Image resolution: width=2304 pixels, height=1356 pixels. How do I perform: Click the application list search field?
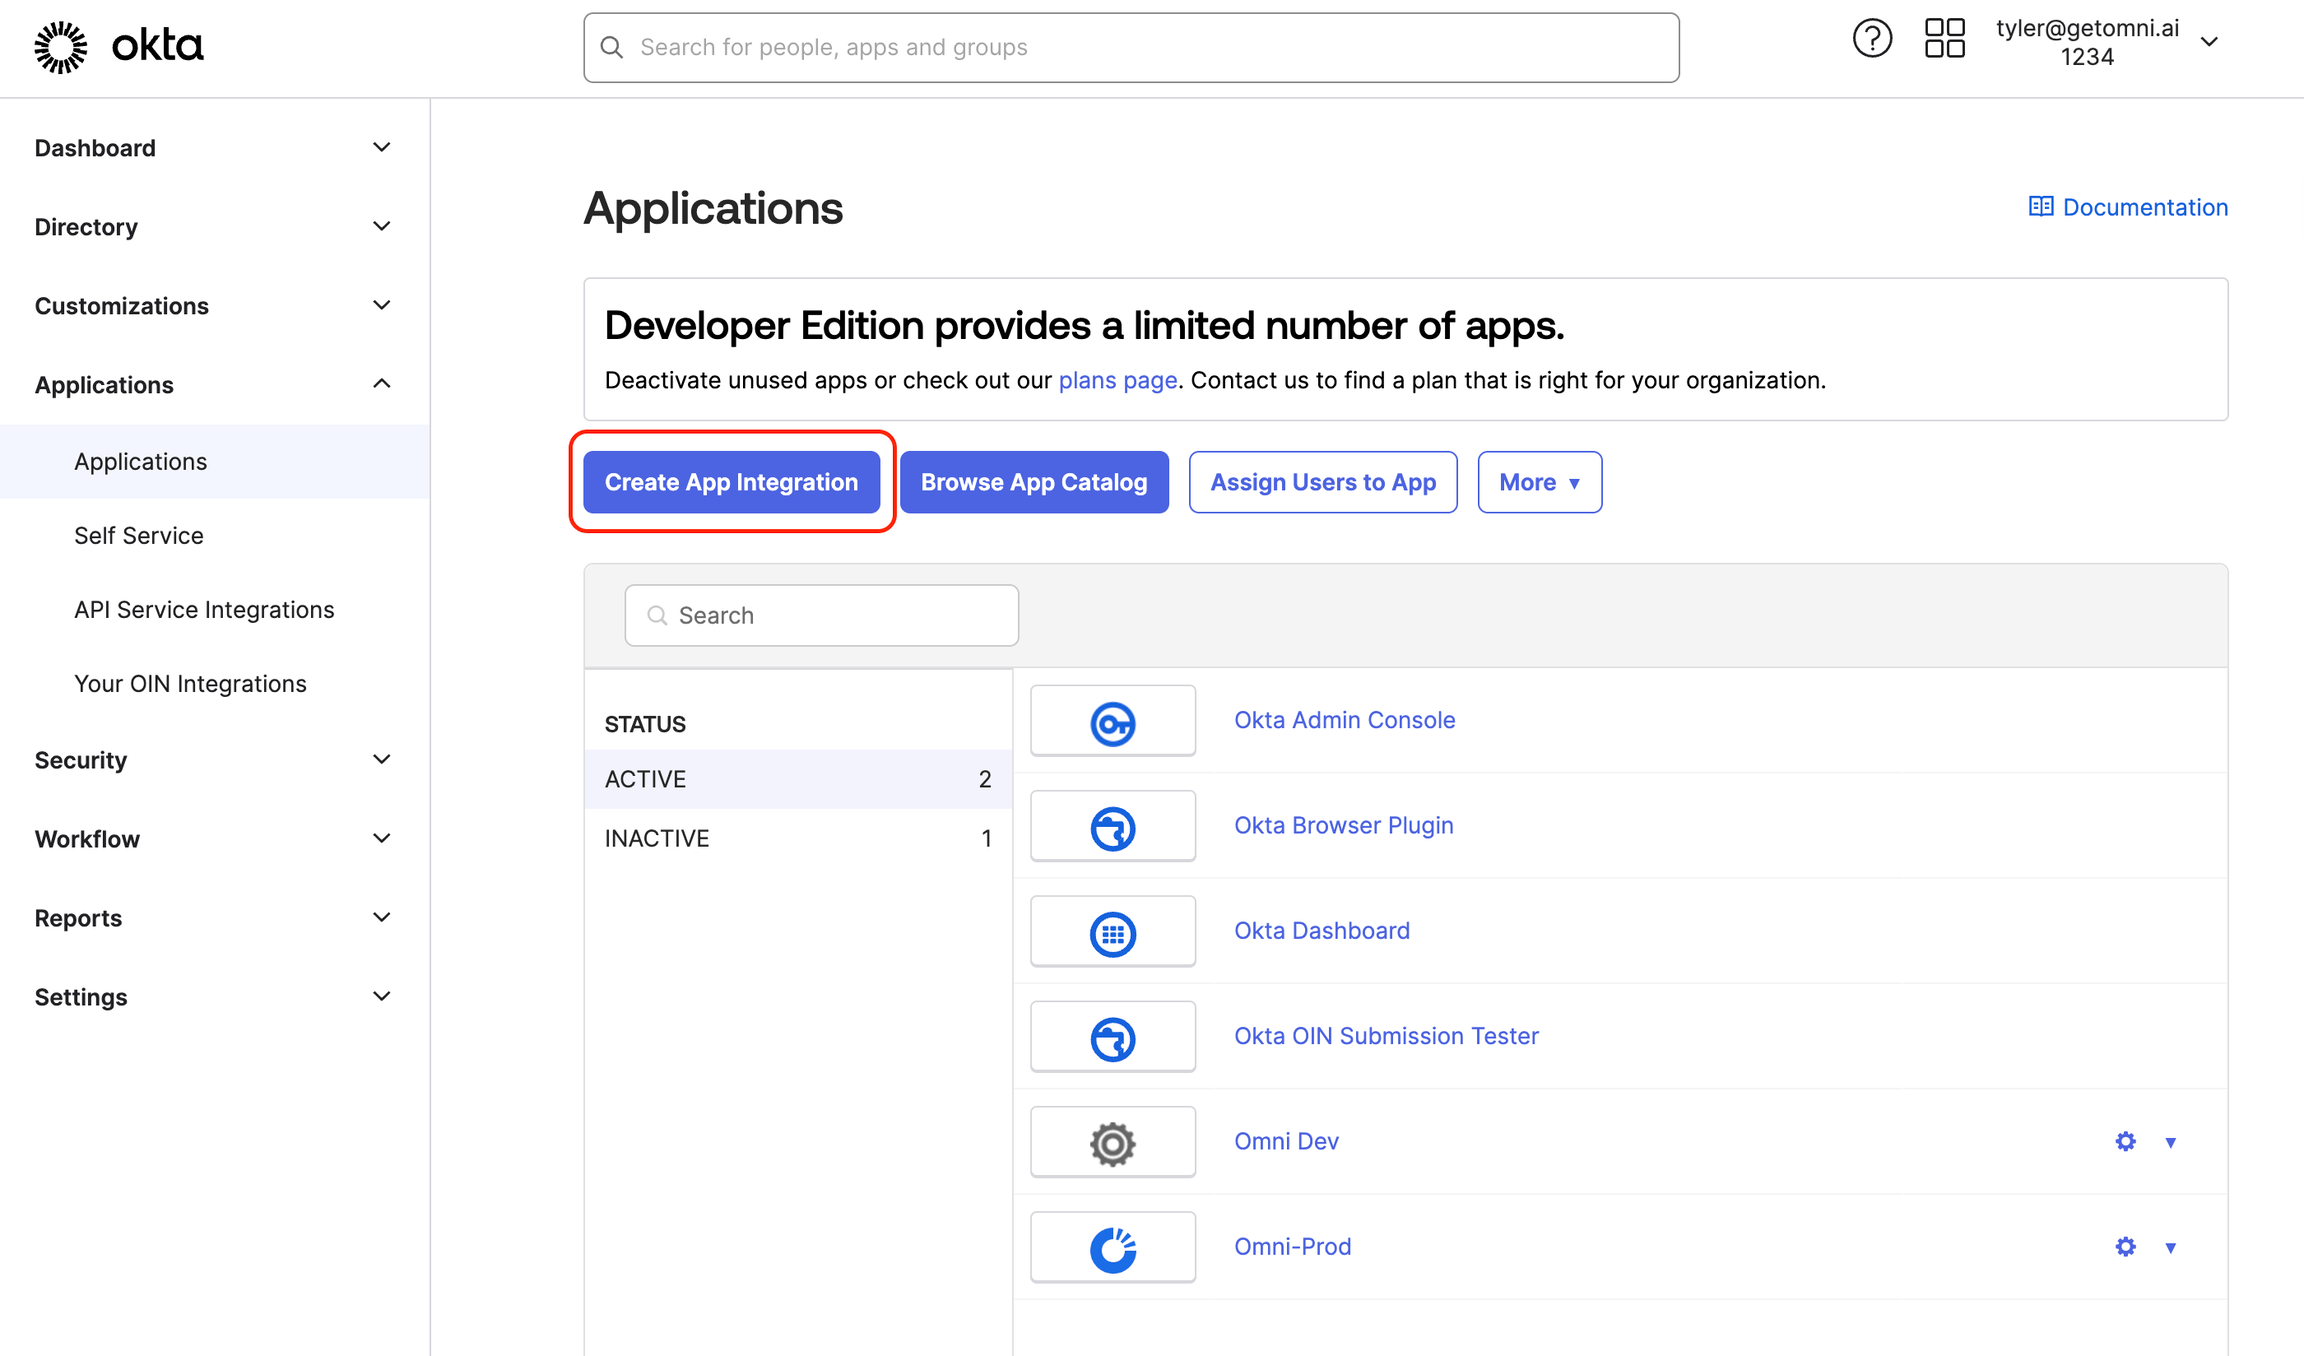[x=820, y=615]
